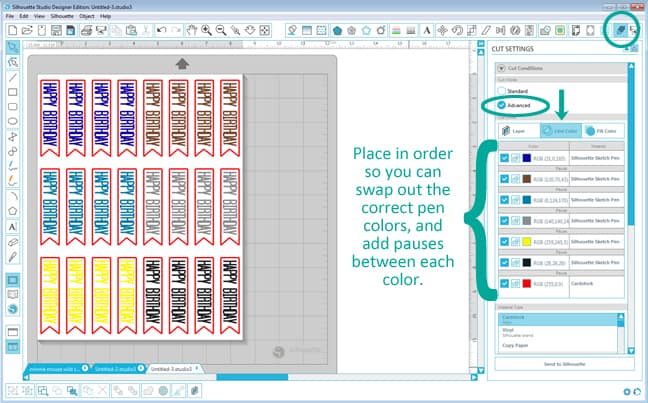Uncheck the teal blue line color row
The width and height of the screenshot is (648, 403).
(x=504, y=200)
